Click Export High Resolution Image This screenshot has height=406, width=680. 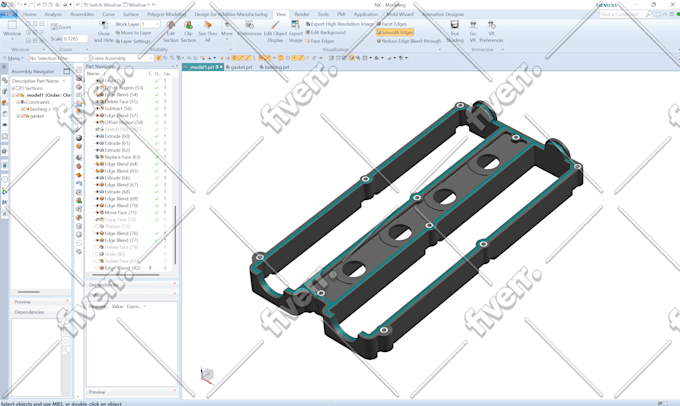pos(340,24)
